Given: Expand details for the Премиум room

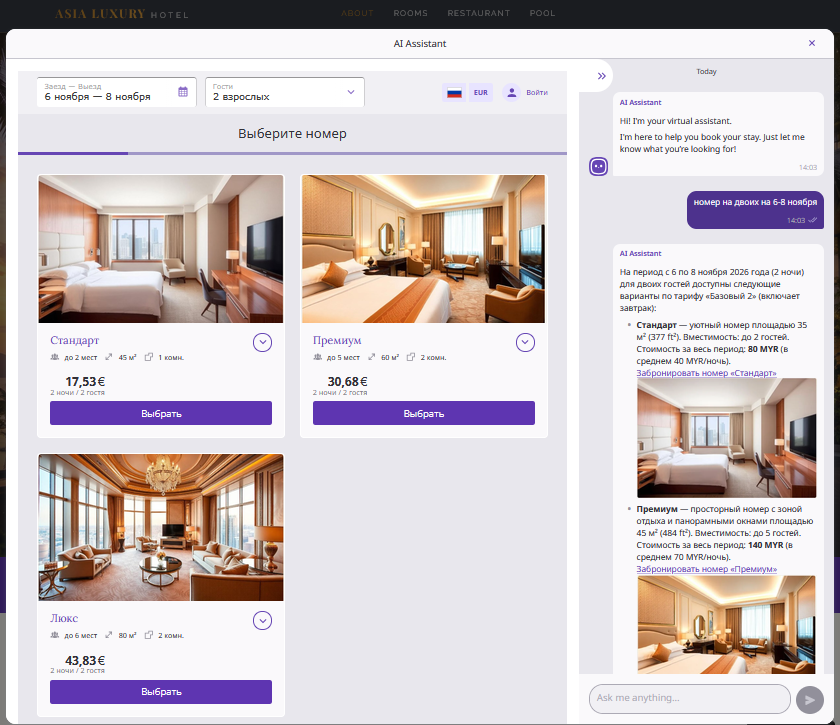Looking at the screenshot, I should coord(525,342).
